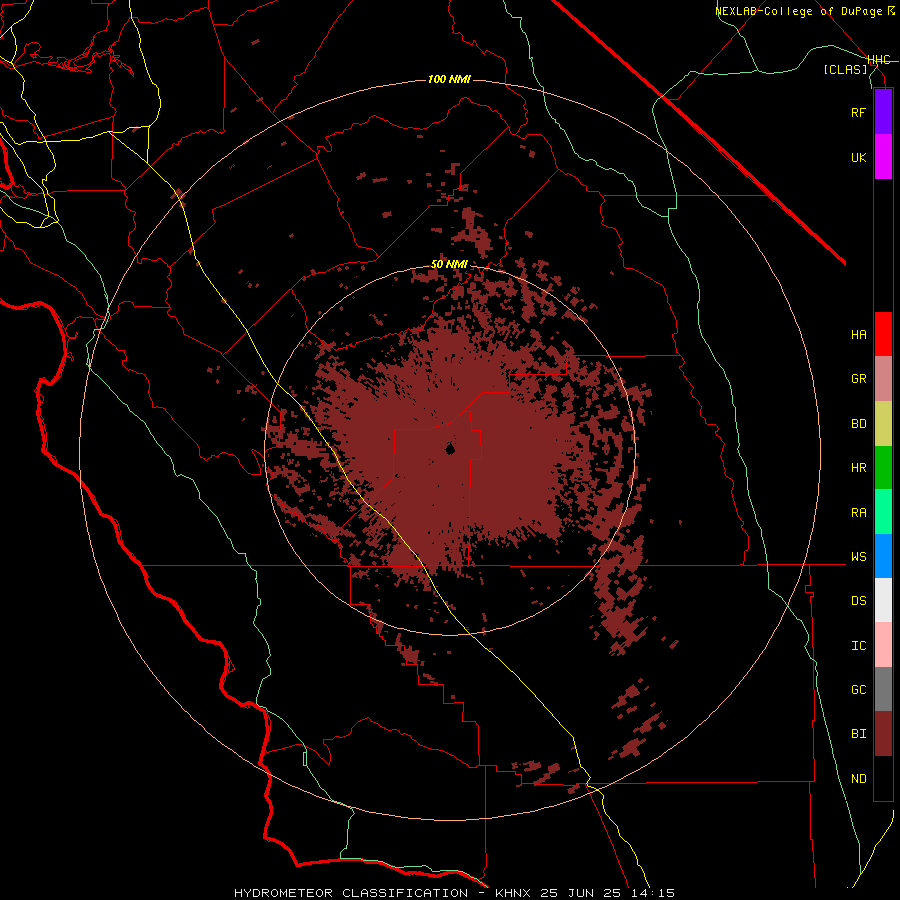
Task: Click the 'IC' legend label
Action: [x=858, y=646]
